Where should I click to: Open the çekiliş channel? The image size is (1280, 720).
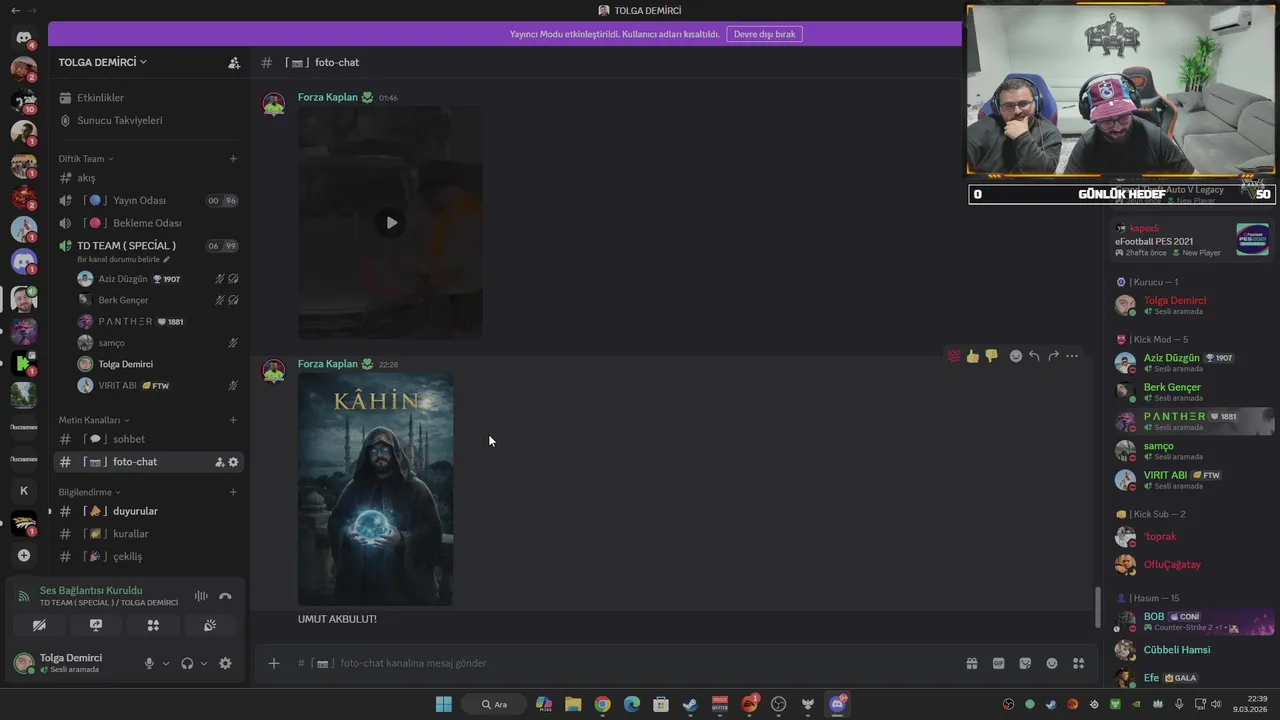(x=148, y=556)
